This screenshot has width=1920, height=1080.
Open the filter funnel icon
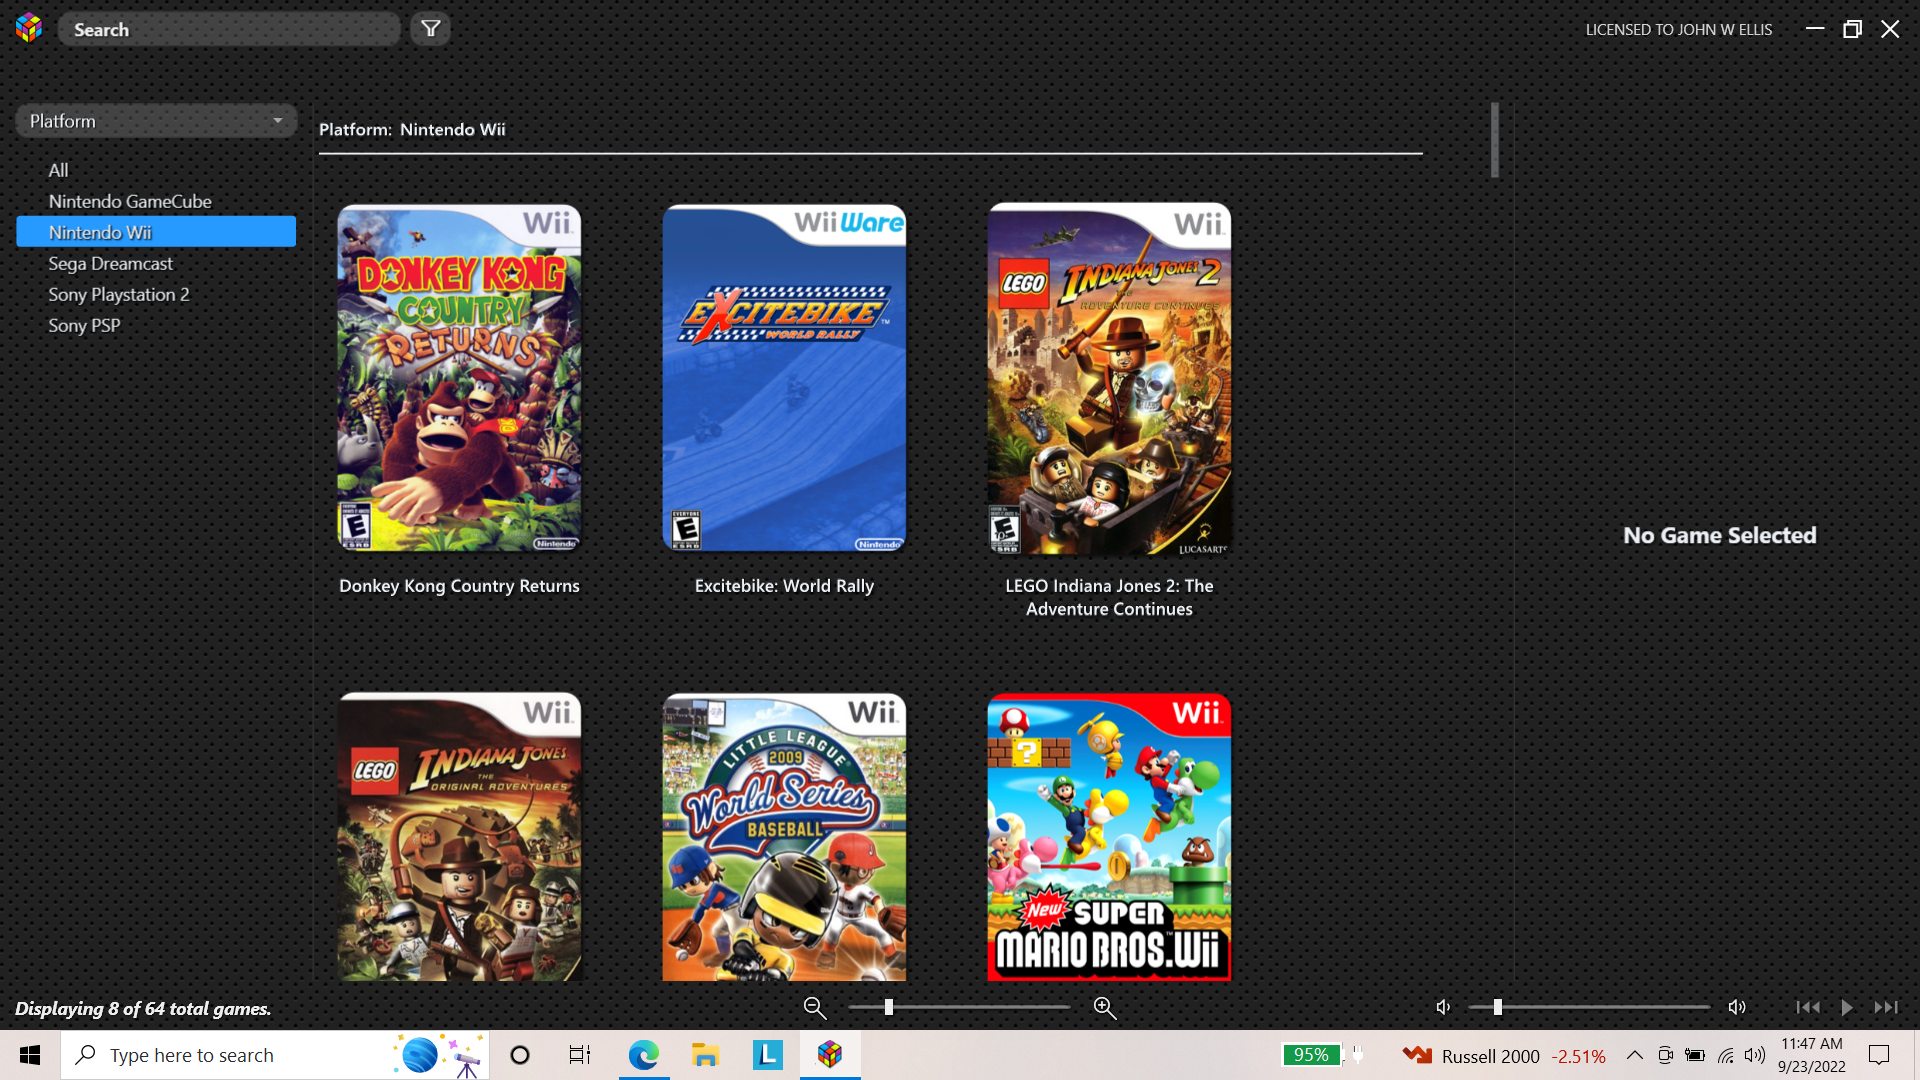[431, 29]
